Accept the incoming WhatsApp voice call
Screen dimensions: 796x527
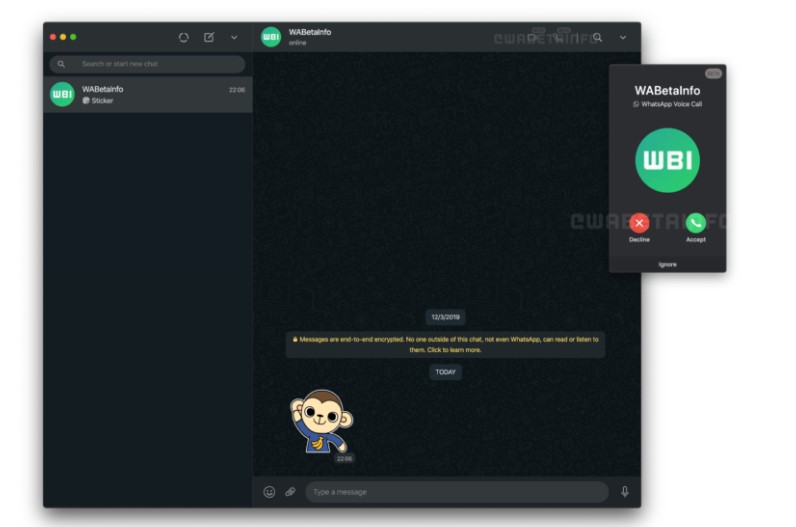click(695, 223)
